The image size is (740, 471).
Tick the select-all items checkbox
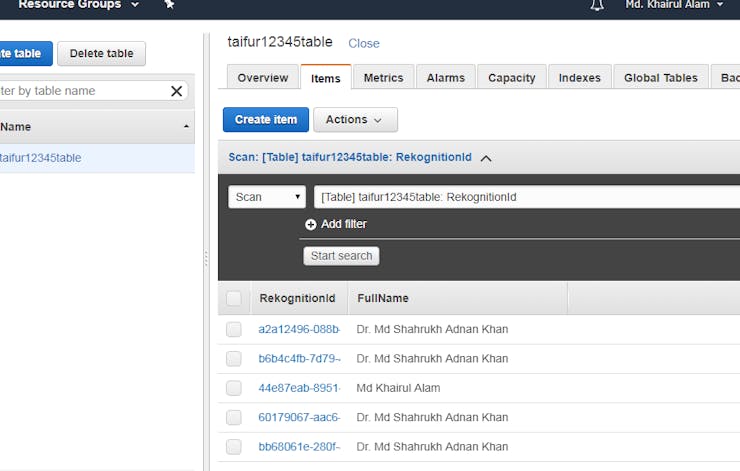pyautogui.click(x=233, y=298)
